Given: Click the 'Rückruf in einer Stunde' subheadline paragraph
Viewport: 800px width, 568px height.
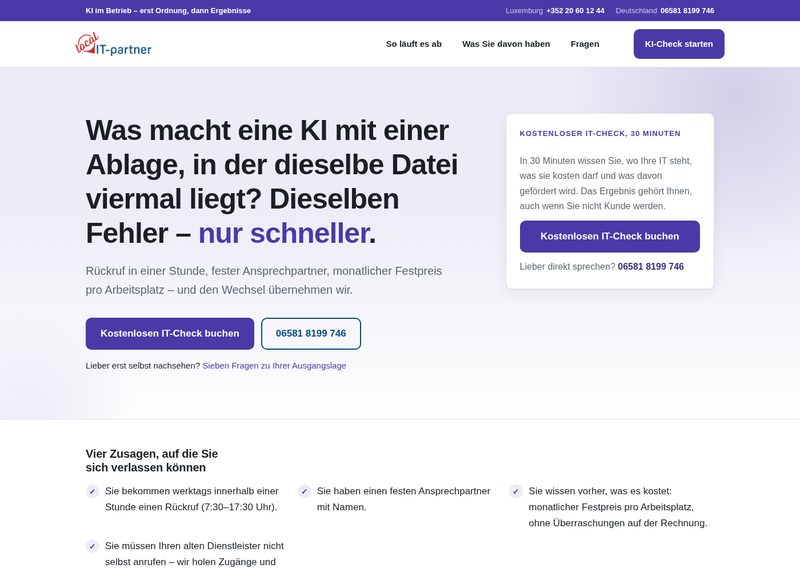Looking at the screenshot, I should pos(264,280).
